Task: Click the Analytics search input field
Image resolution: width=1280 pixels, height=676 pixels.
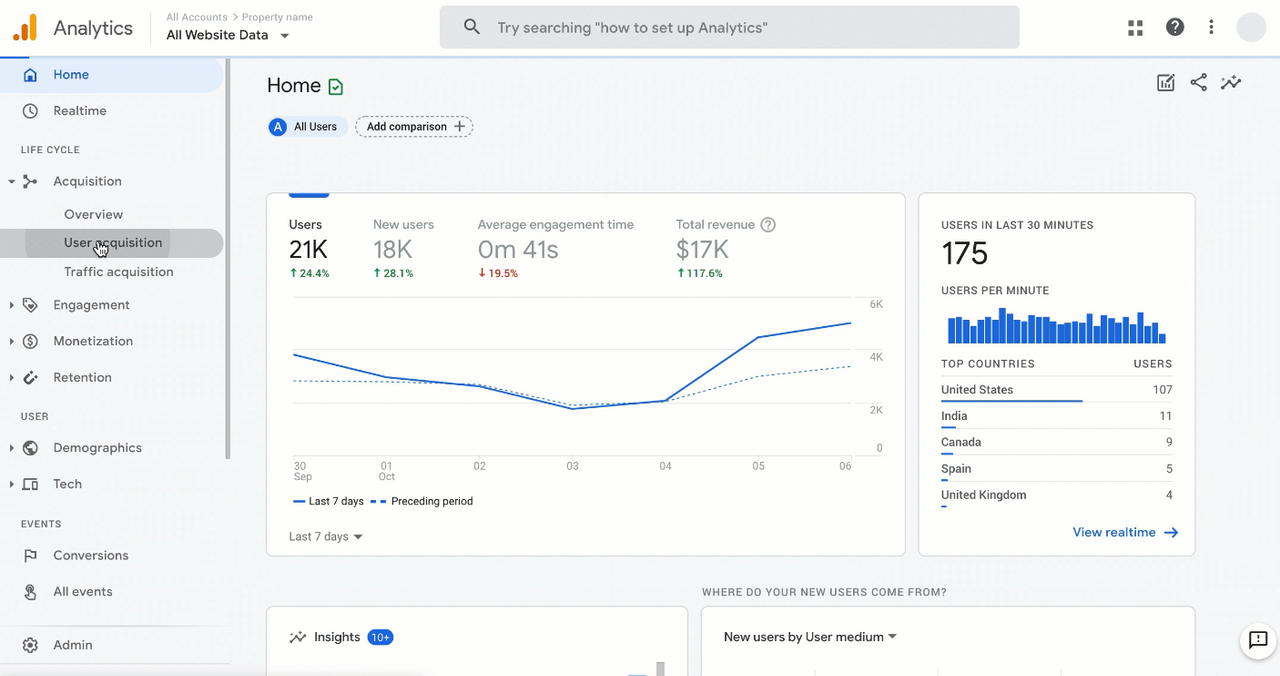Action: (730, 27)
